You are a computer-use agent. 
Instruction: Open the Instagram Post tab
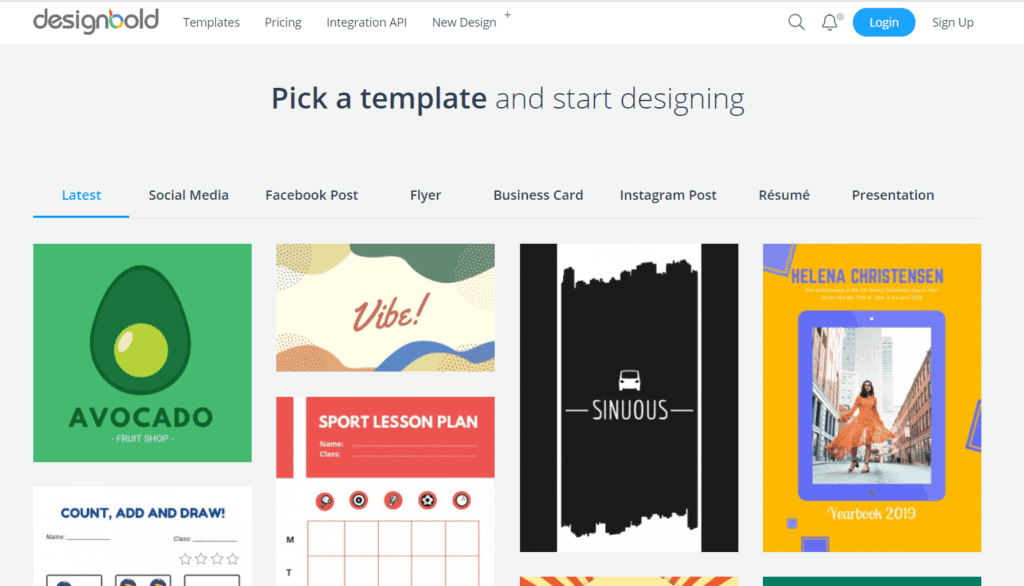click(x=668, y=195)
